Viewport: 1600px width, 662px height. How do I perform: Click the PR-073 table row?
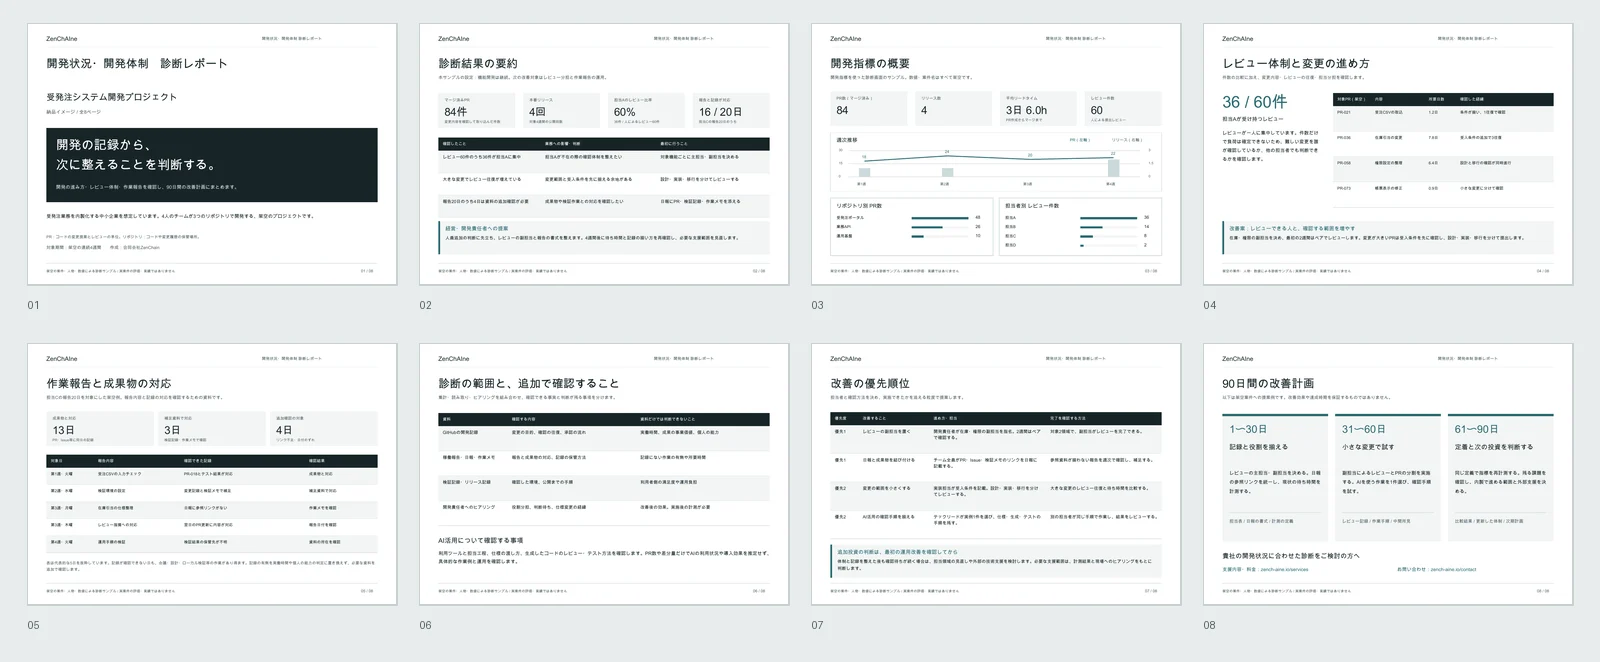(1444, 193)
